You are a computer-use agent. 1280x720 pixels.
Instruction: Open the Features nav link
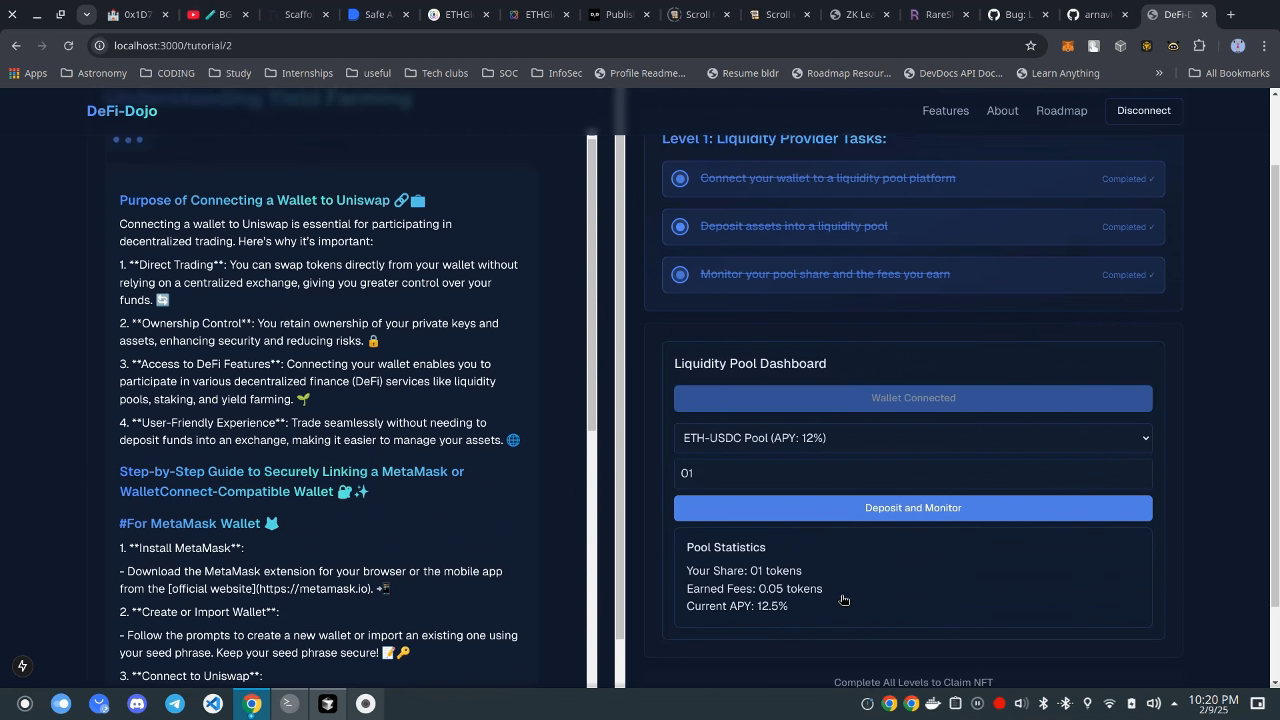[945, 111]
